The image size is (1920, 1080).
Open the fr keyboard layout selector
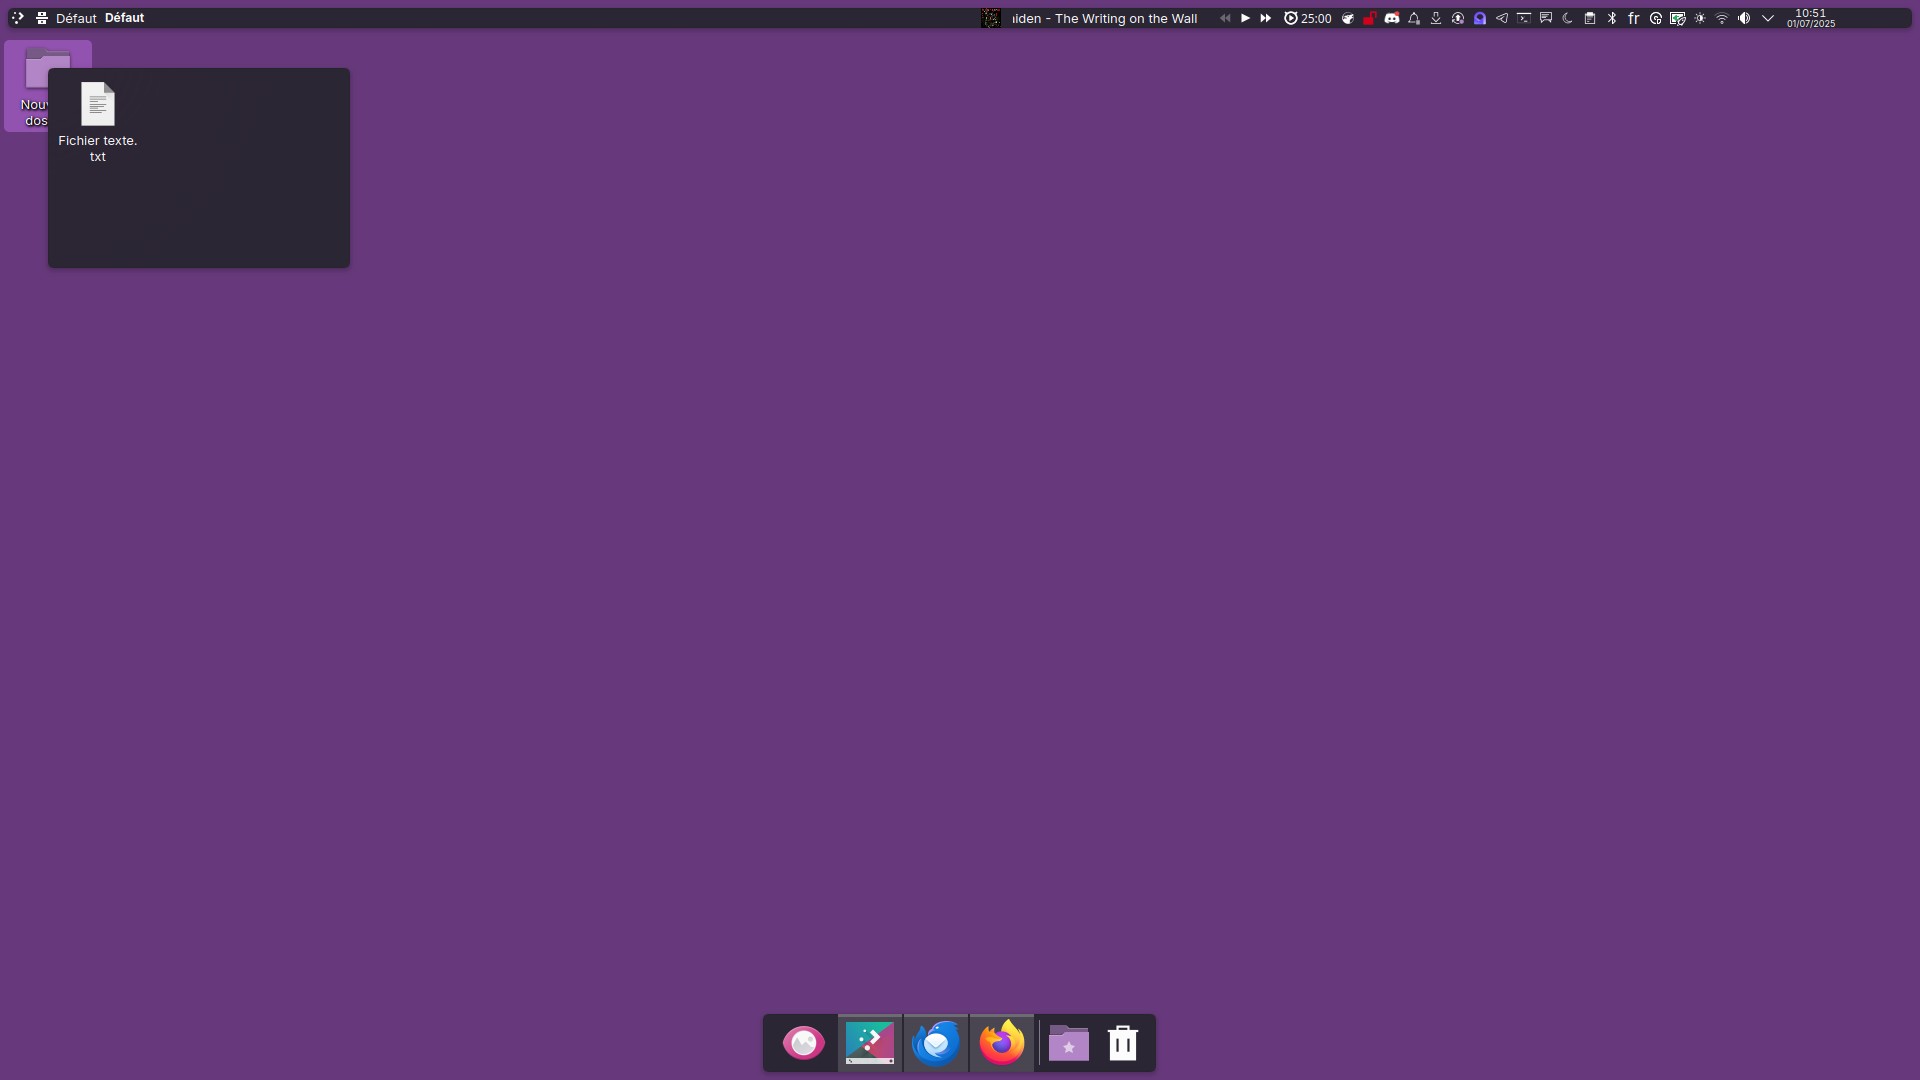[1634, 18]
